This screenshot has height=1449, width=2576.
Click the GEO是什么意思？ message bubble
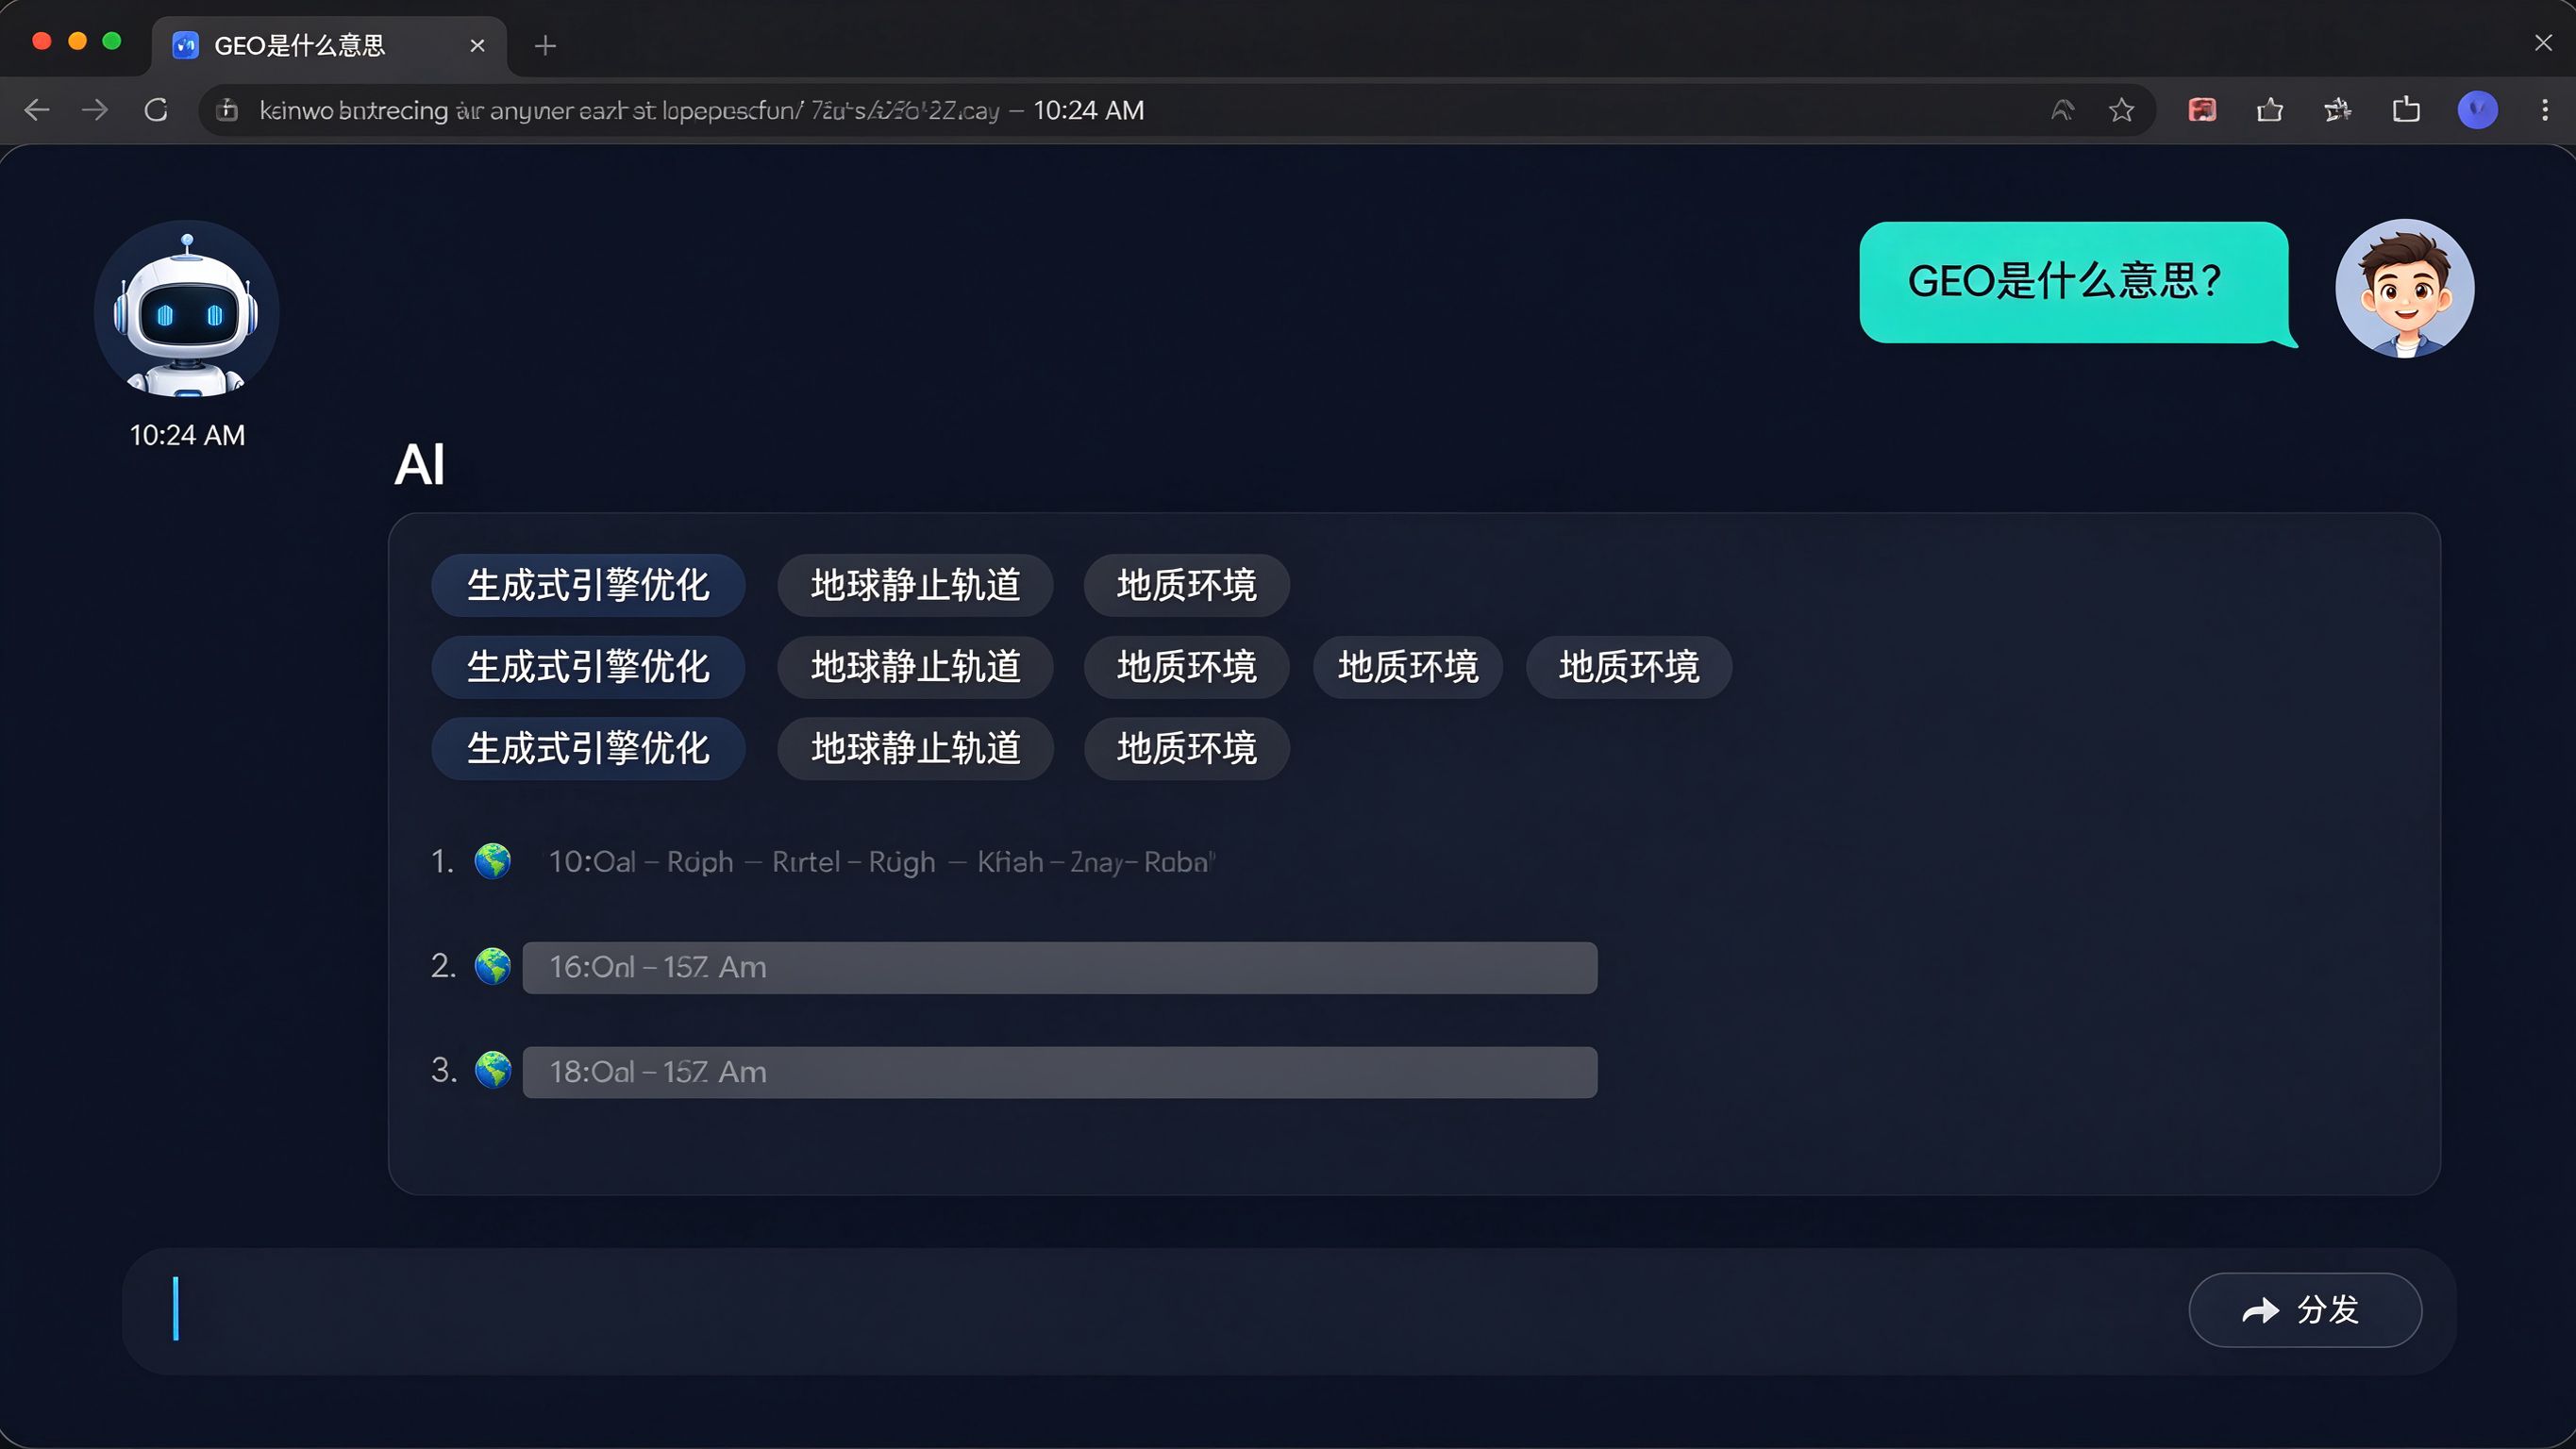point(2077,283)
